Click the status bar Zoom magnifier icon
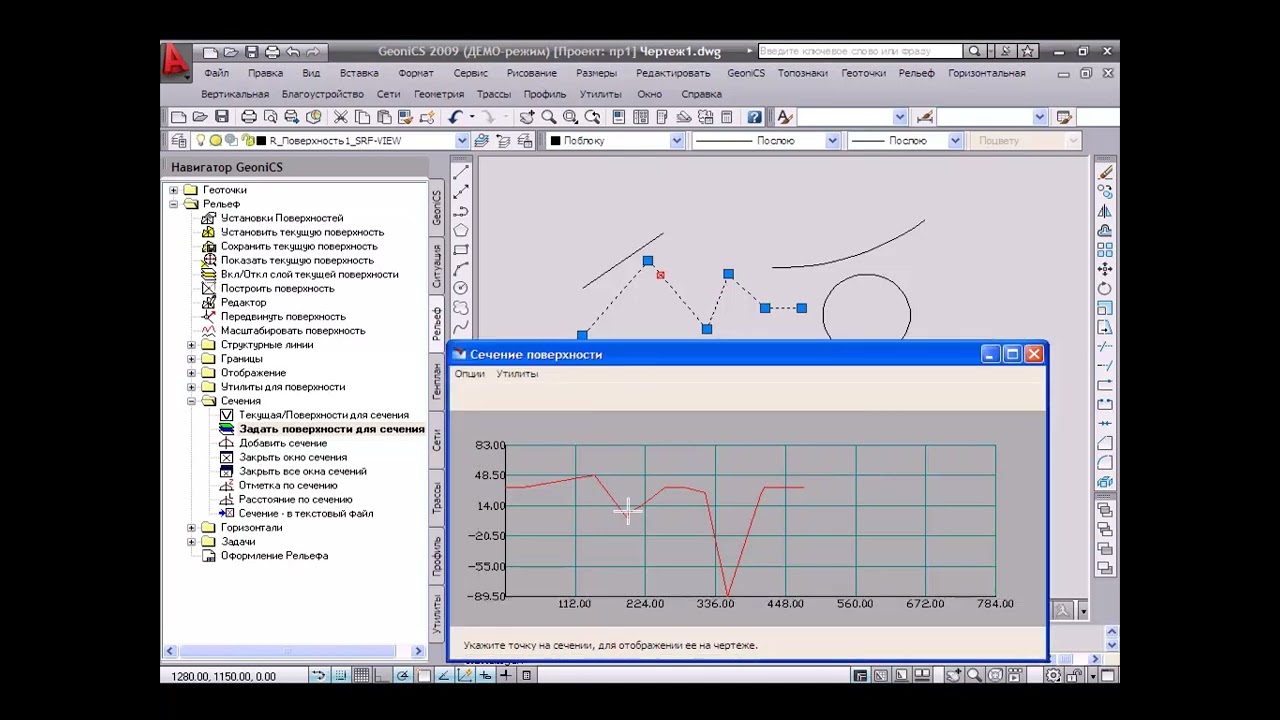This screenshot has height=720, width=1280. [x=974, y=675]
